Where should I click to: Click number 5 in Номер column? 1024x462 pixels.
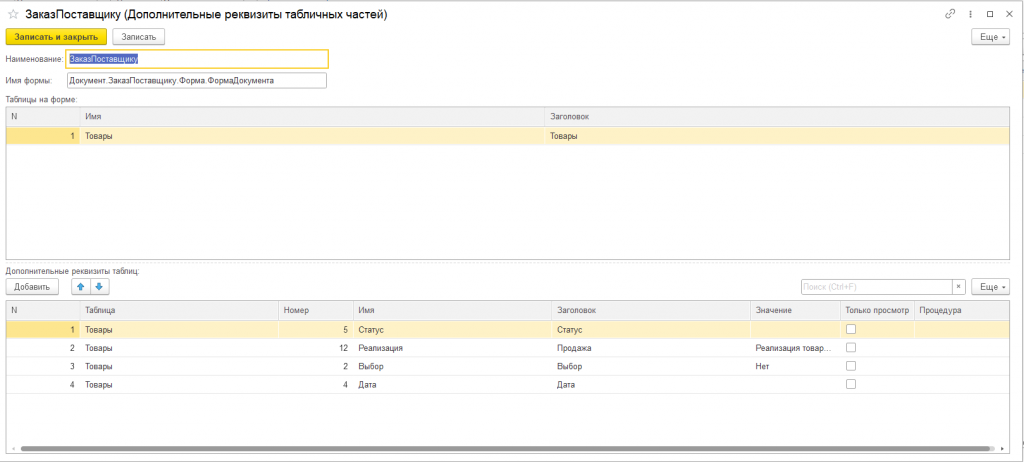315,330
